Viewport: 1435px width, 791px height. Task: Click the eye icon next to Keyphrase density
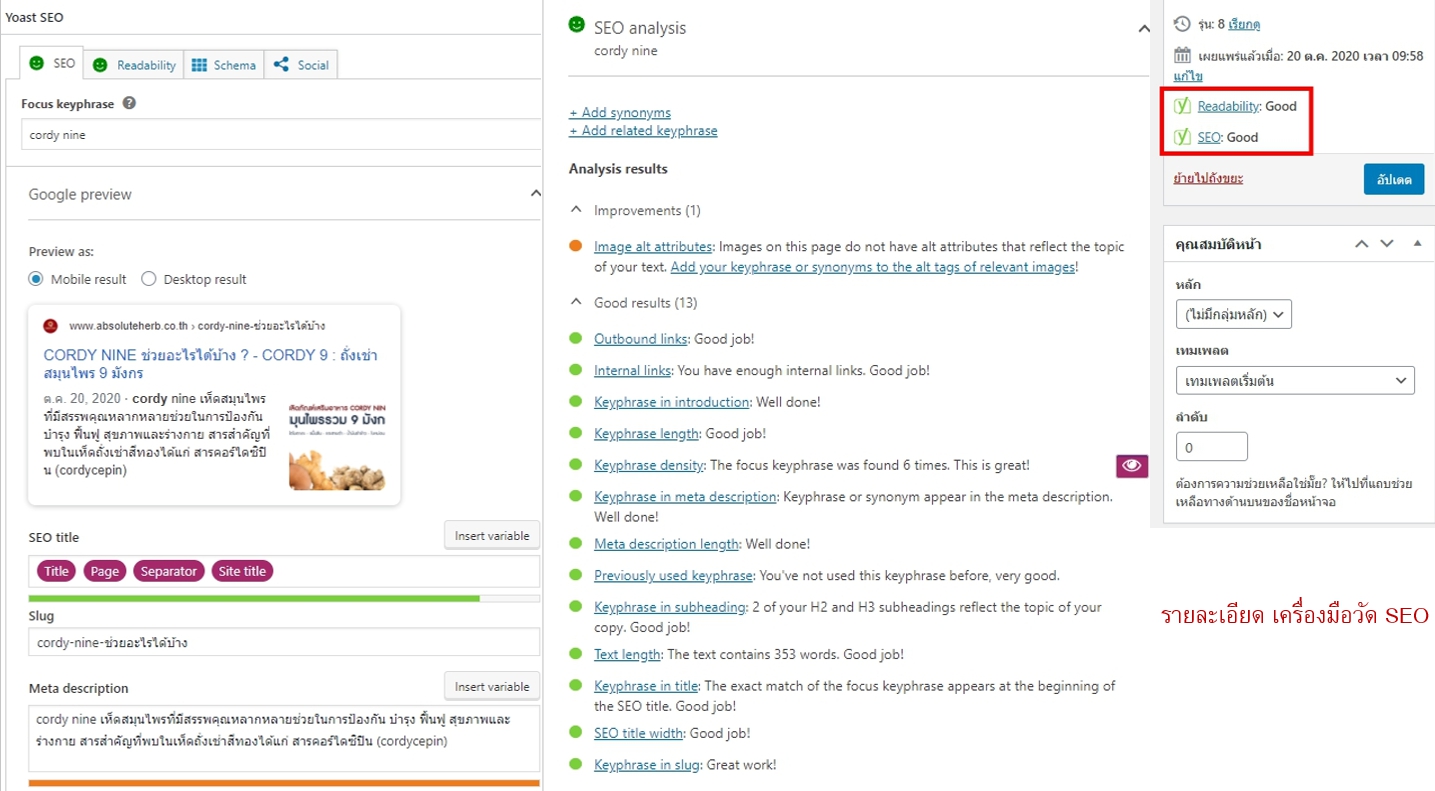tap(1132, 465)
